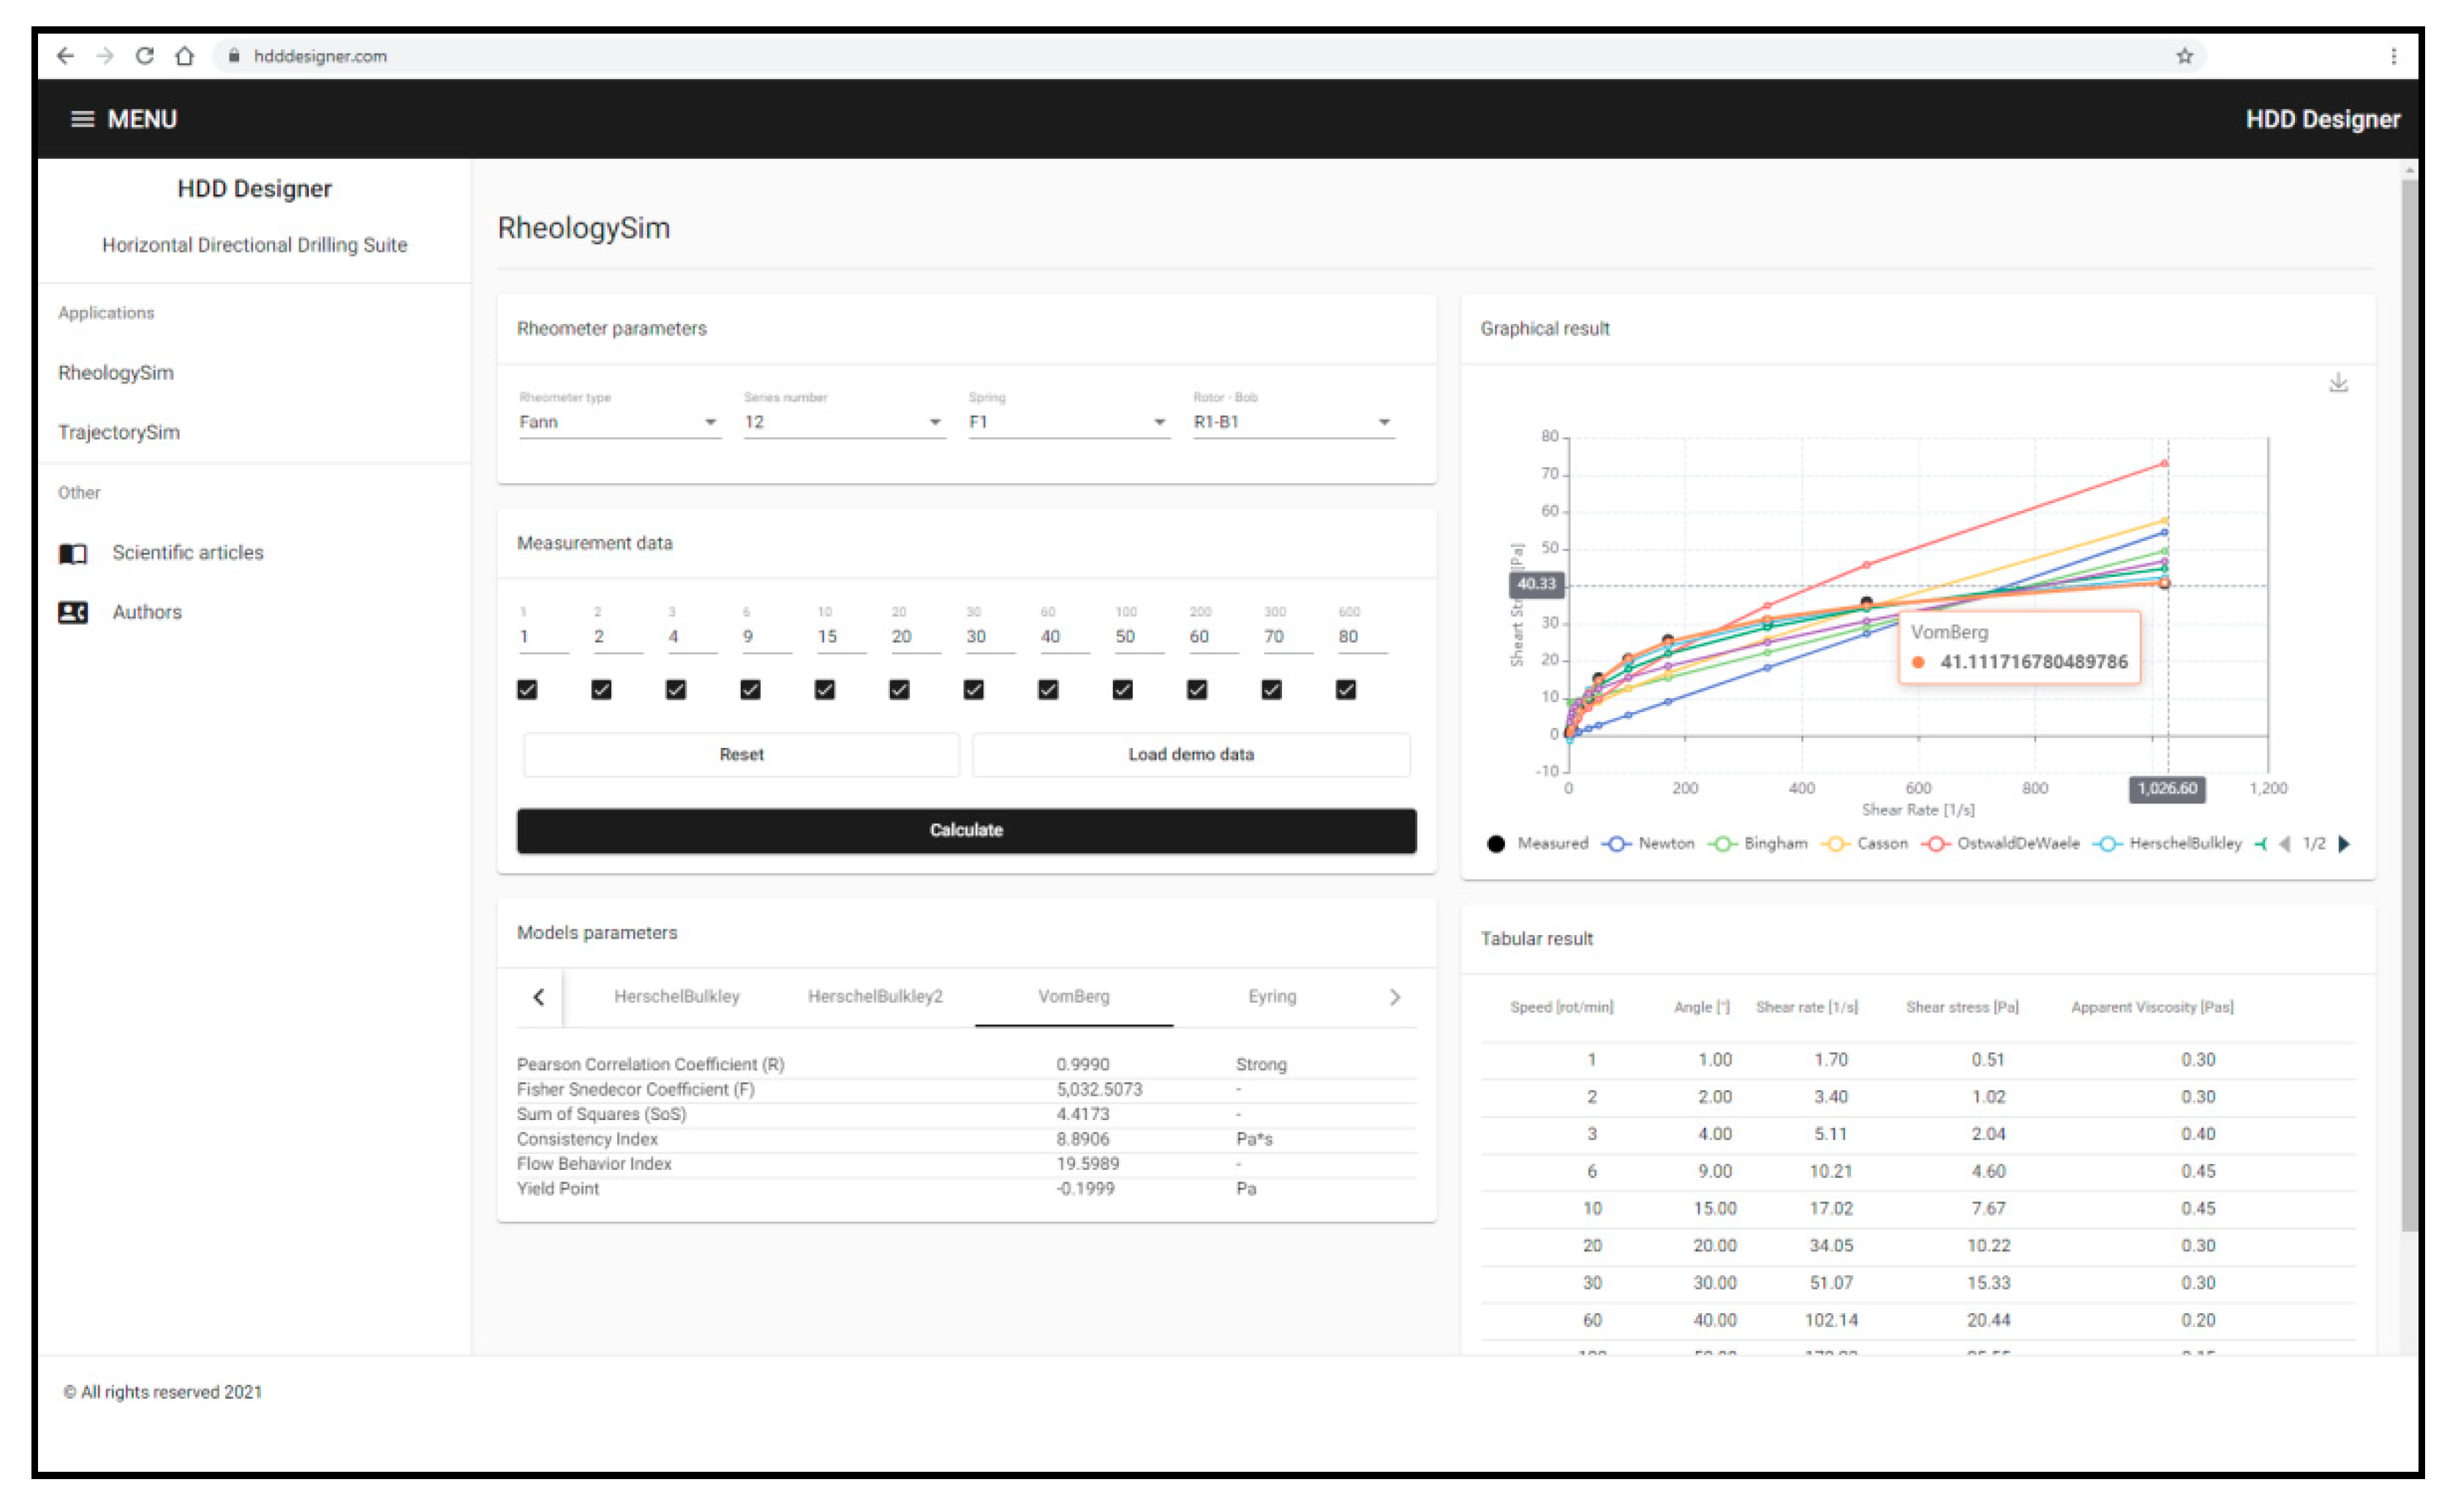Toggle the OstwaldDeWaele legend color marker
The width and height of the screenshot is (2458, 1512).
click(1936, 844)
